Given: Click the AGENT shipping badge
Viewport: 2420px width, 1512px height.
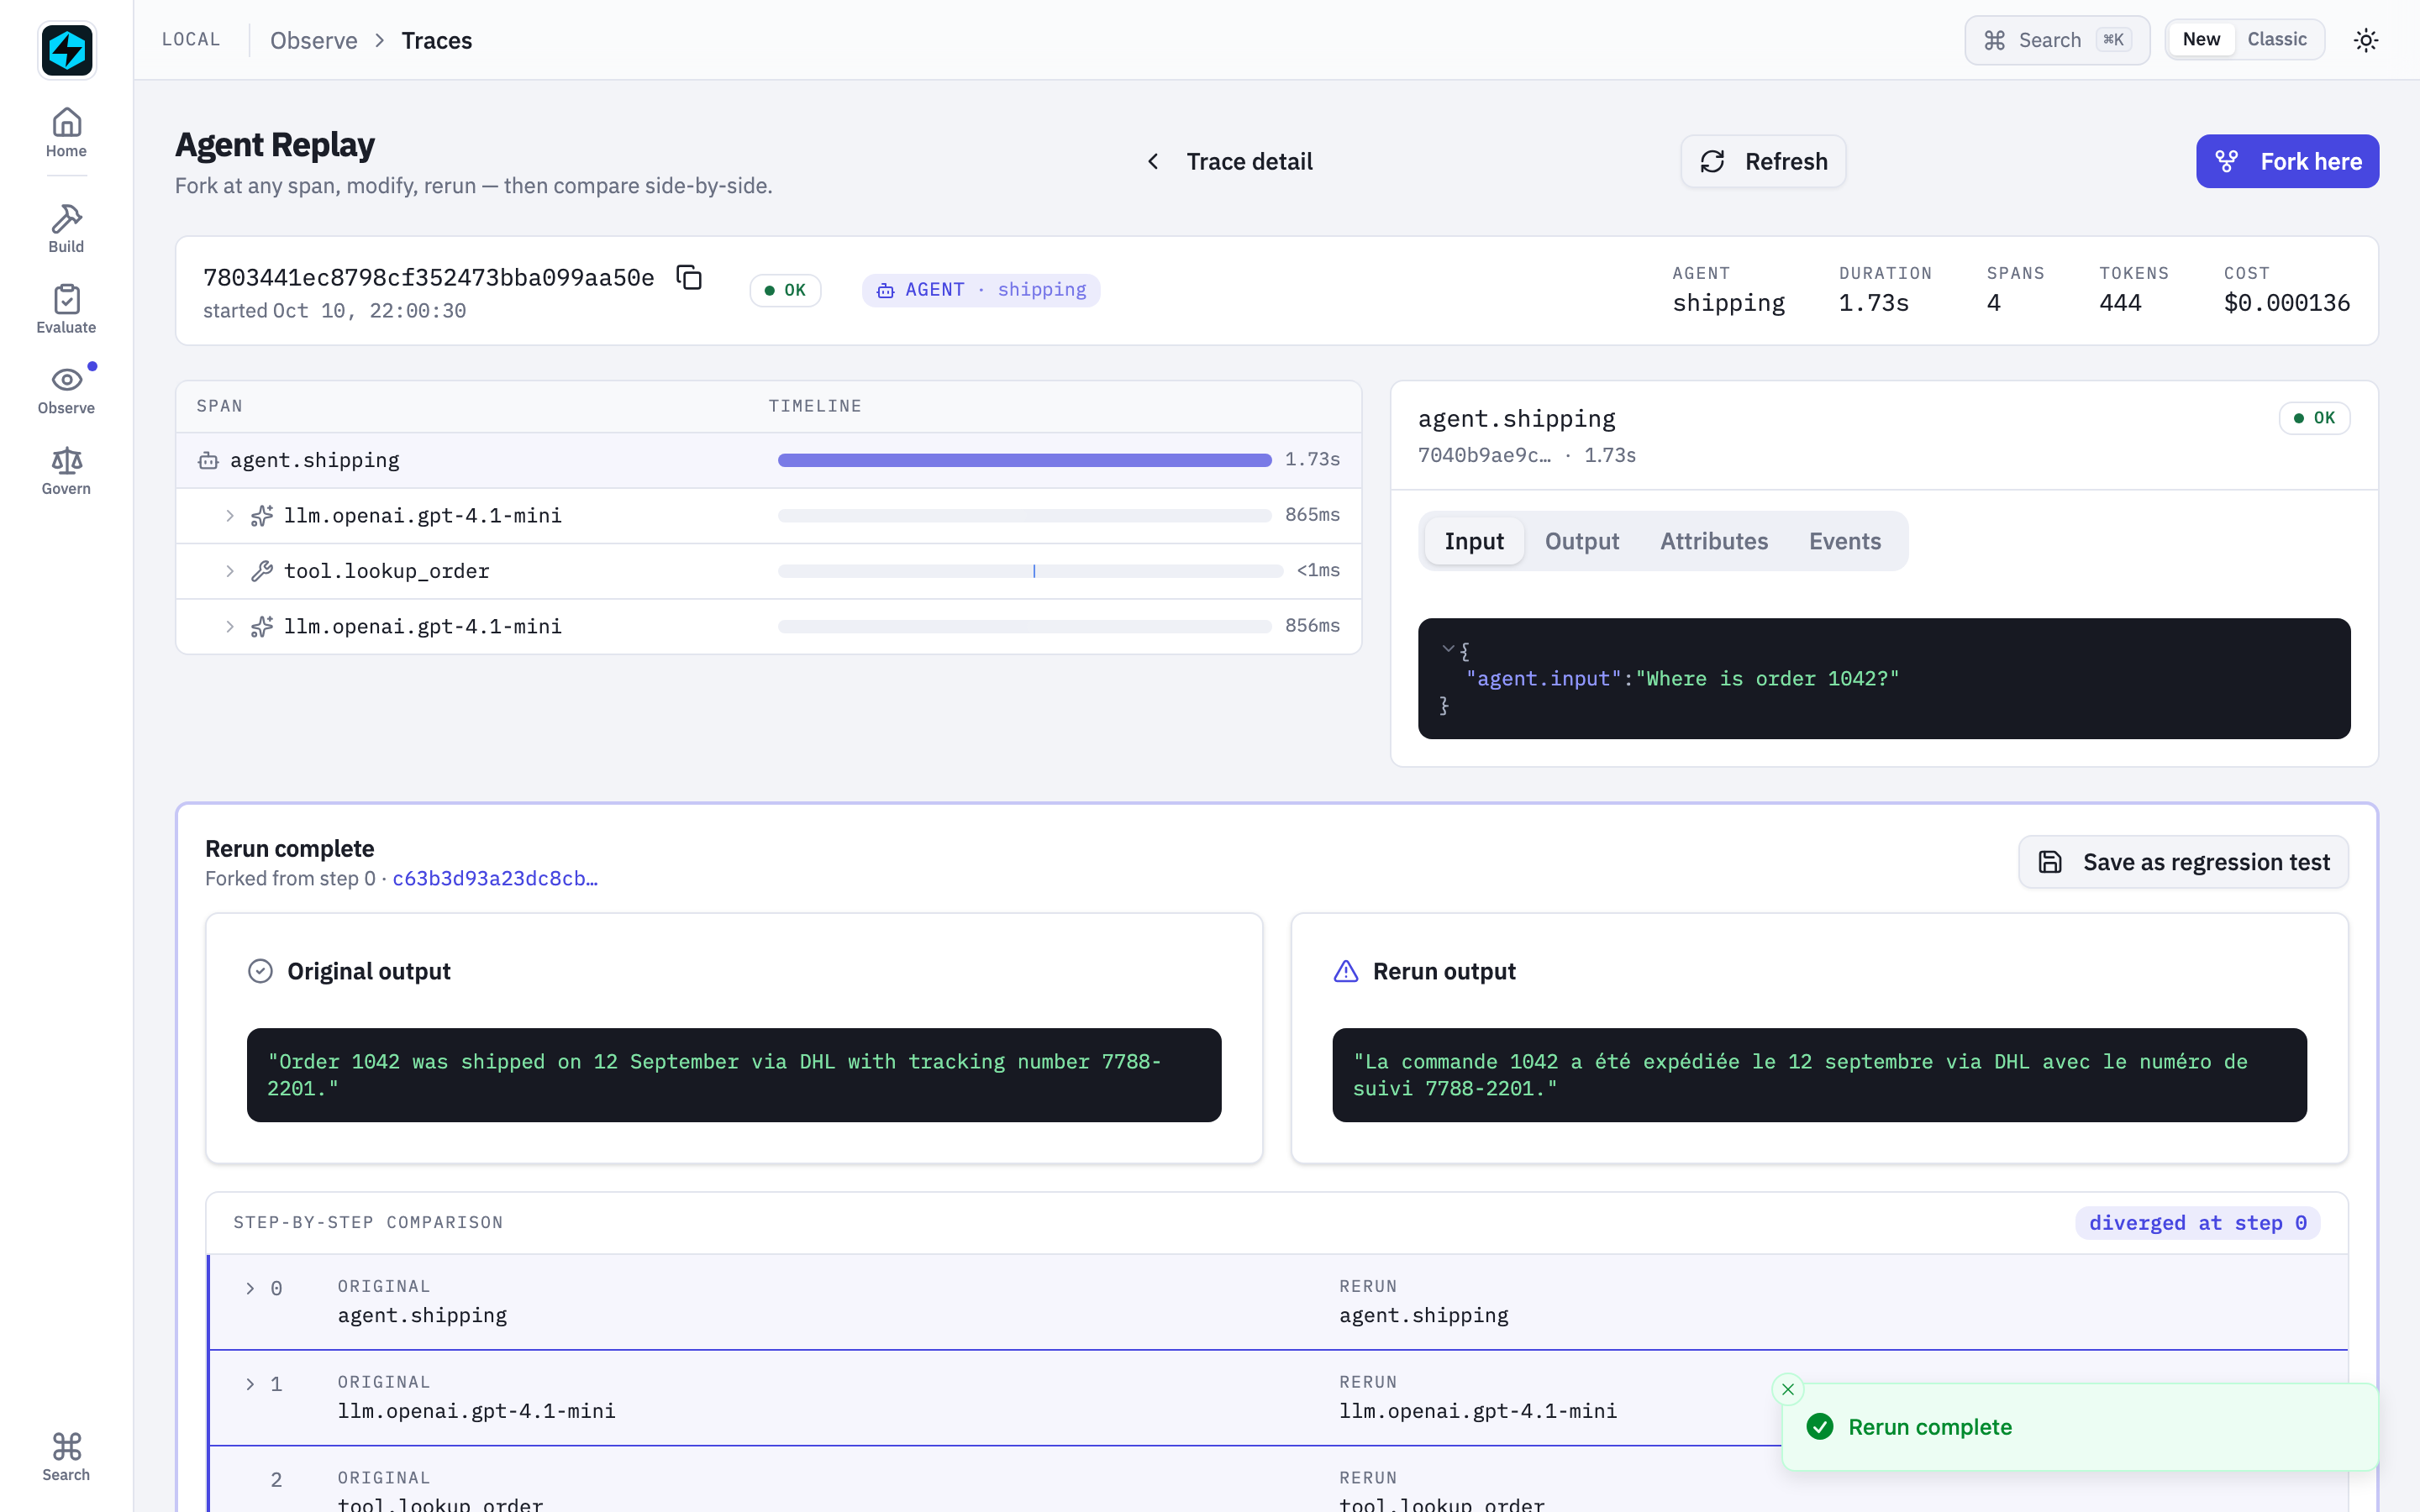Looking at the screenshot, I should 981,290.
